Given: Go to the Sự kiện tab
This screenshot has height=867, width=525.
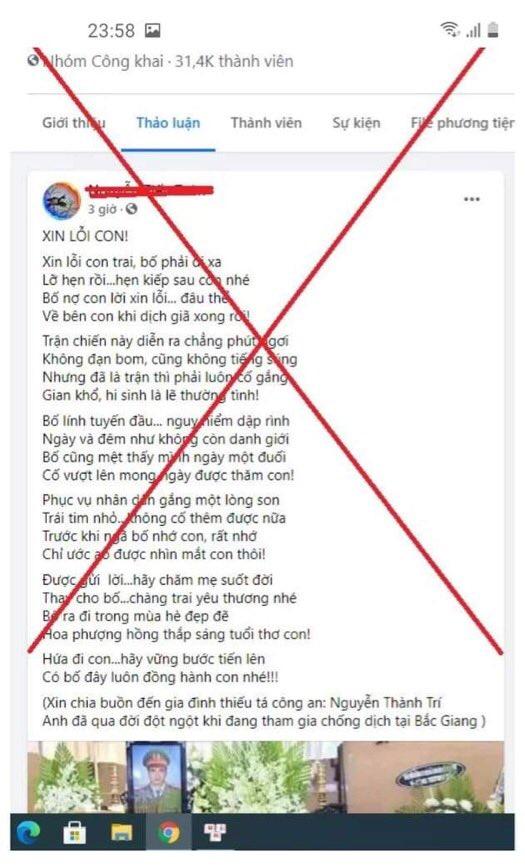Looking at the screenshot, I should coord(356,122).
